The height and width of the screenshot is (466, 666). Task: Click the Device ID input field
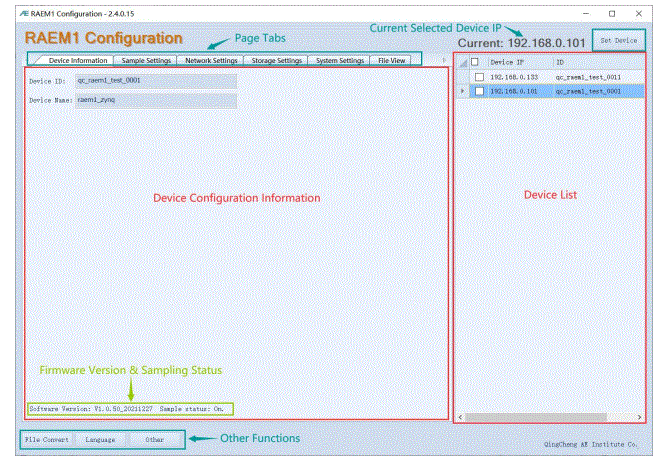(156, 81)
